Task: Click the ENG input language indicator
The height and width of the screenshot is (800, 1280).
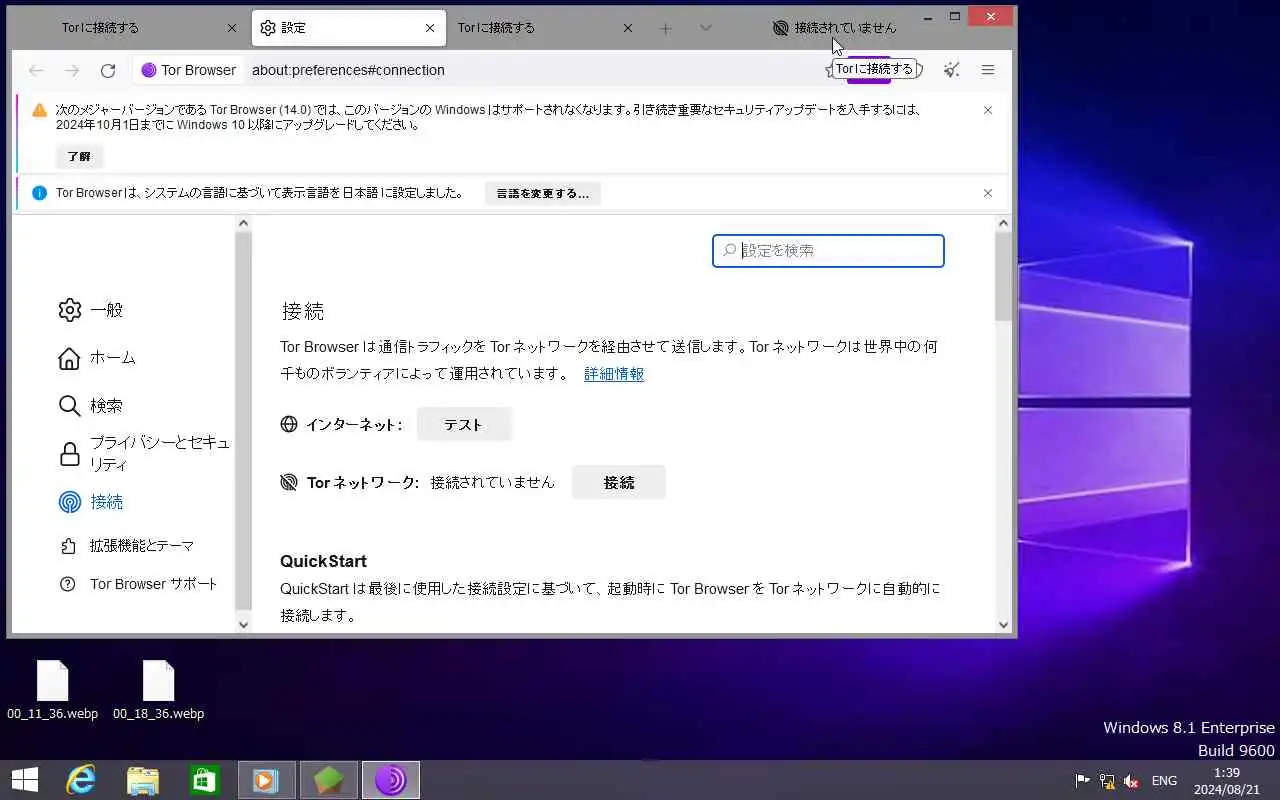Action: (x=1164, y=781)
